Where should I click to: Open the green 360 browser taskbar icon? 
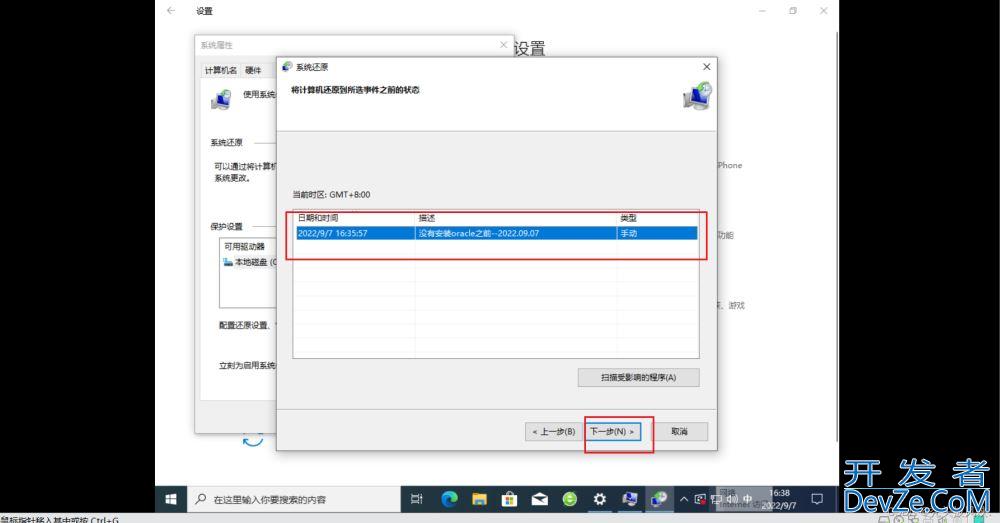570,499
